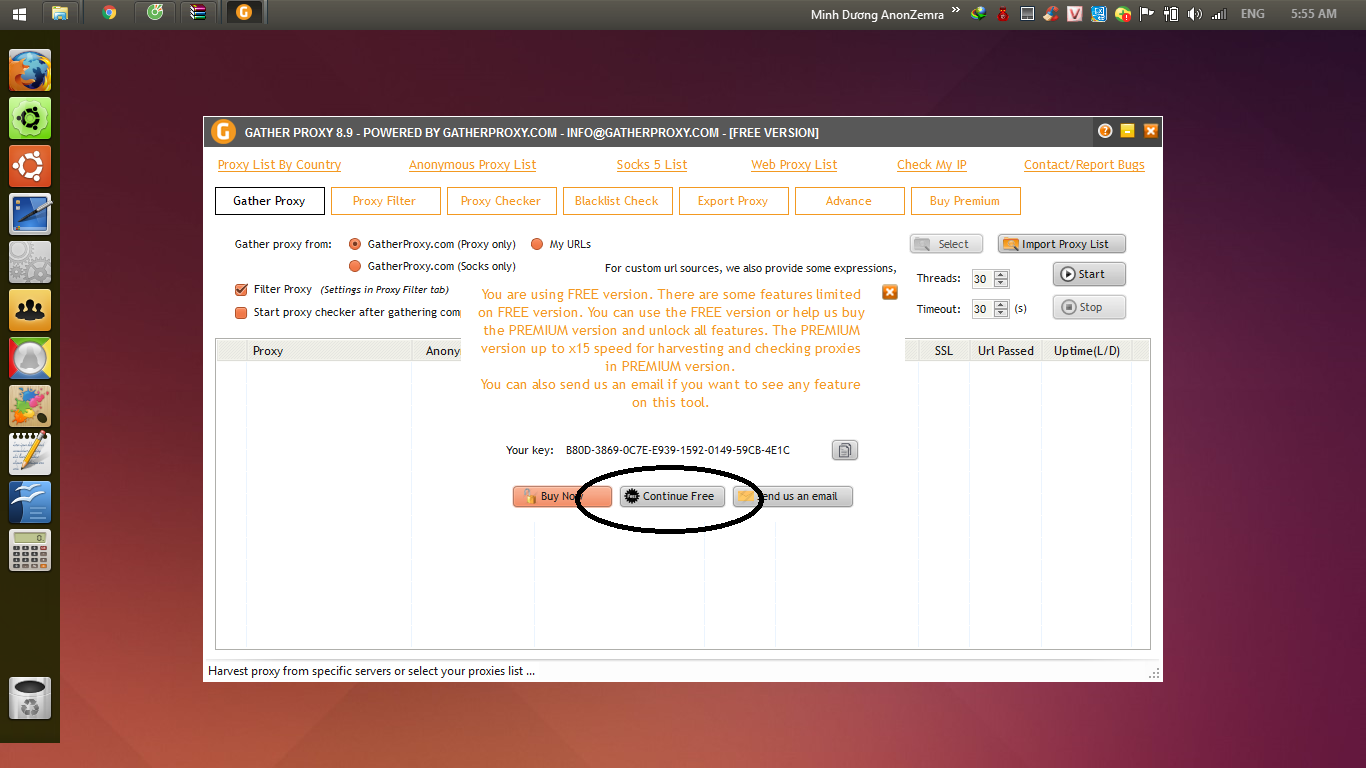Open the Advance tab
Image resolution: width=1366 pixels, height=768 pixels.
[850, 201]
